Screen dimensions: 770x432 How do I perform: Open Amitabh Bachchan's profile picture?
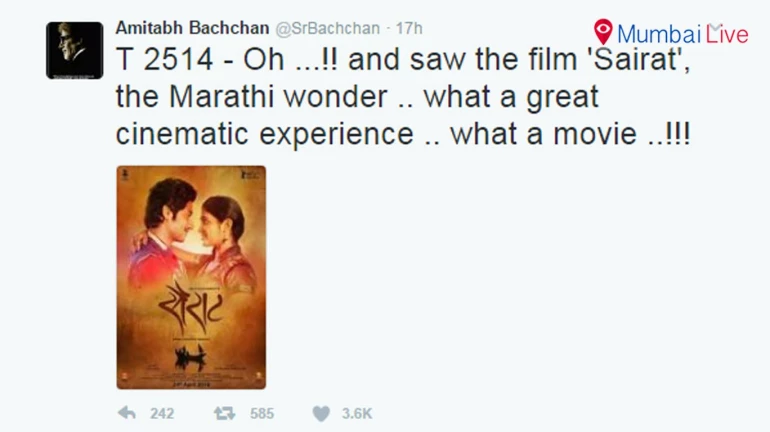click(75, 50)
